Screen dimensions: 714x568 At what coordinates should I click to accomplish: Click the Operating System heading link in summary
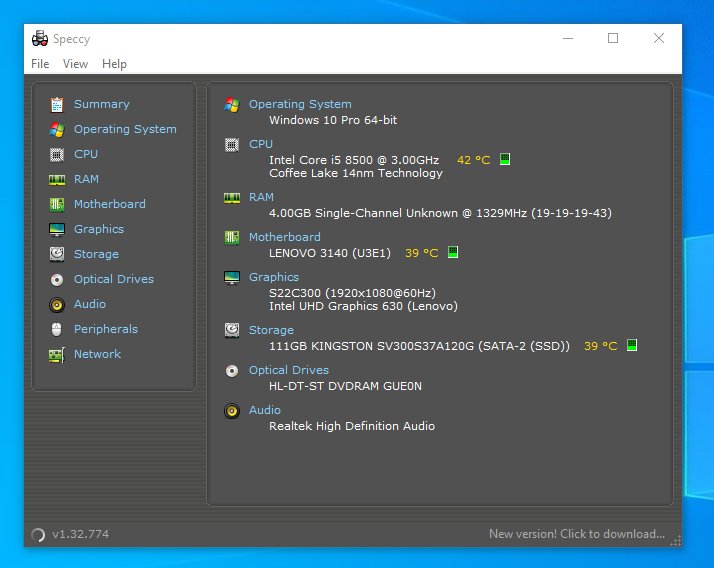(x=300, y=104)
